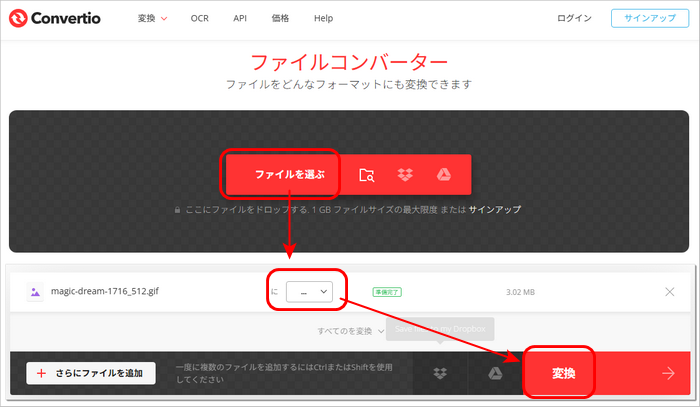Image resolution: width=700 pixels, height=407 pixels.
Task: Expand the すべてのを変換 dropdown
Action: (x=350, y=331)
